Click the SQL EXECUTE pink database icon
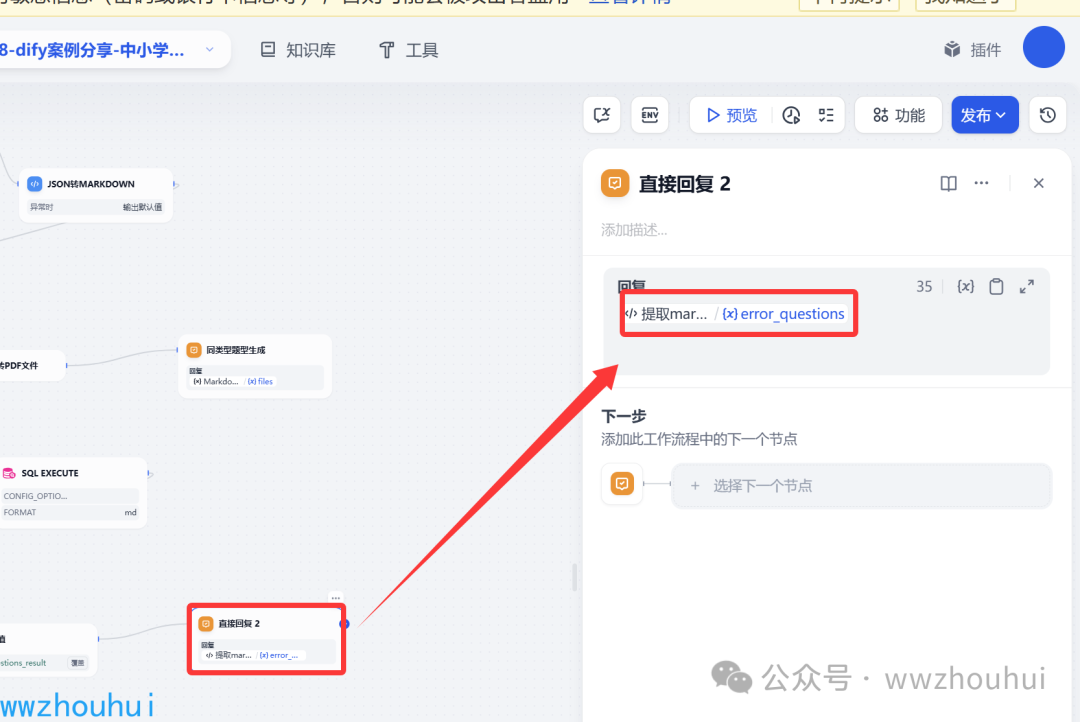 [x=9, y=473]
